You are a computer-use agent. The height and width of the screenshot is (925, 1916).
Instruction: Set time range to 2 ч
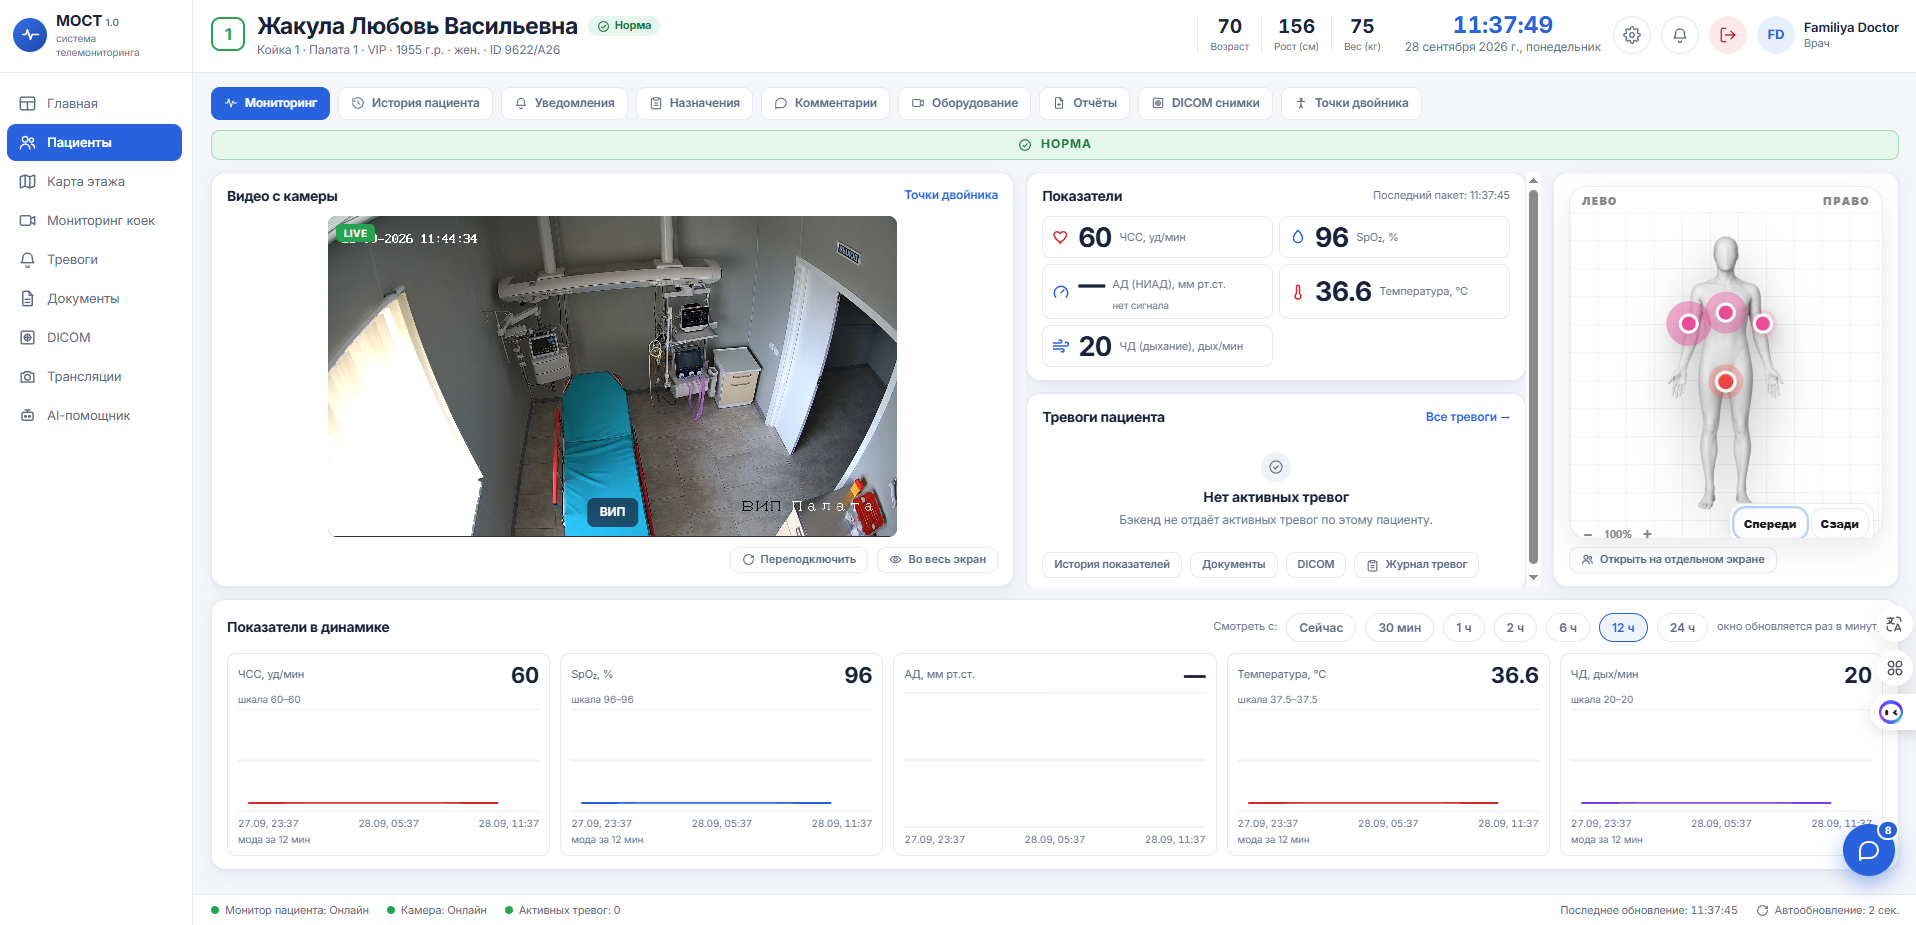click(1516, 627)
